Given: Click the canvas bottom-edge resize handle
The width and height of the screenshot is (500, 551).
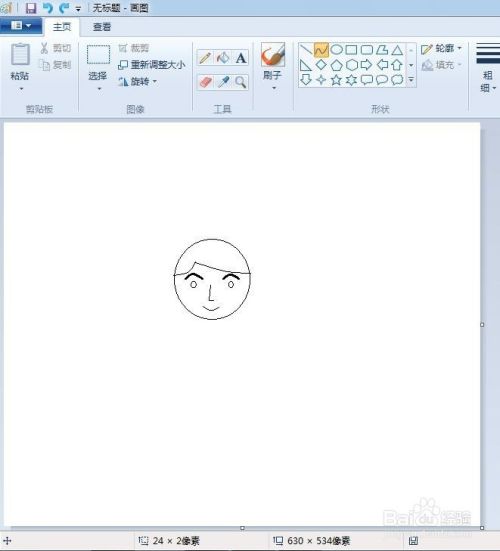Looking at the screenshot, I should click(x=242, y=528).
